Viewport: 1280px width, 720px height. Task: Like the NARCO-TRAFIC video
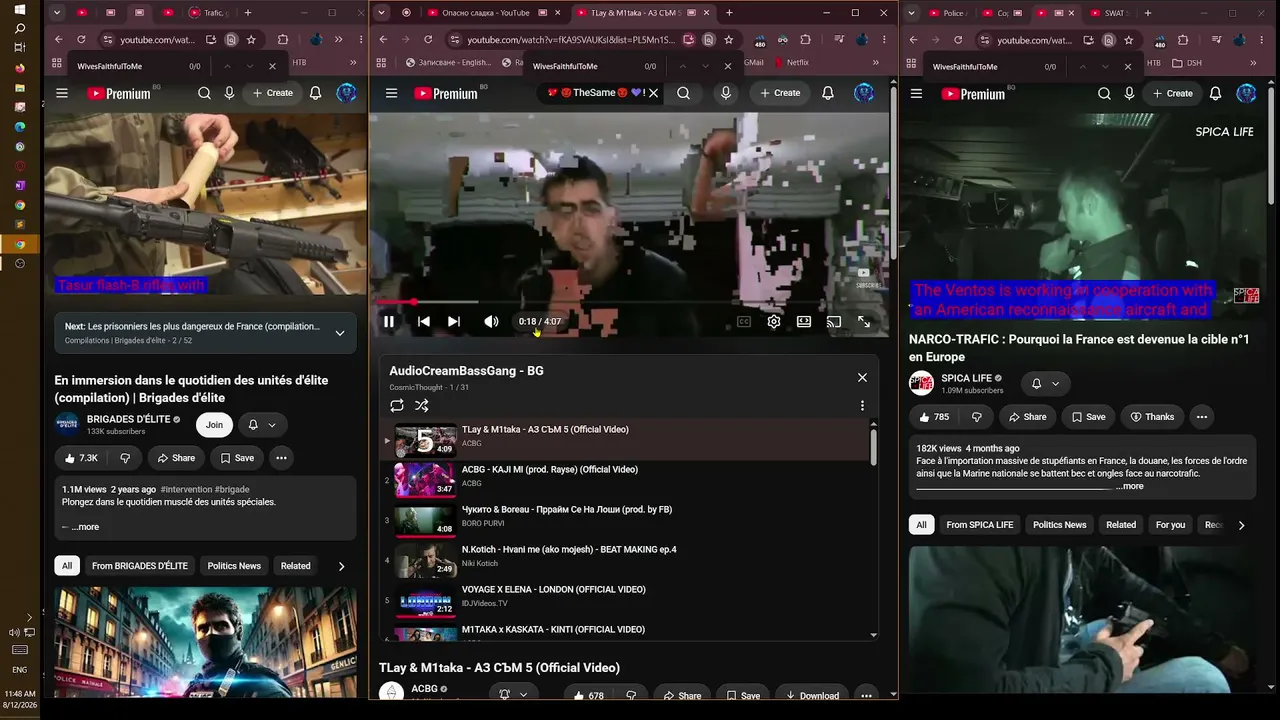932,417
